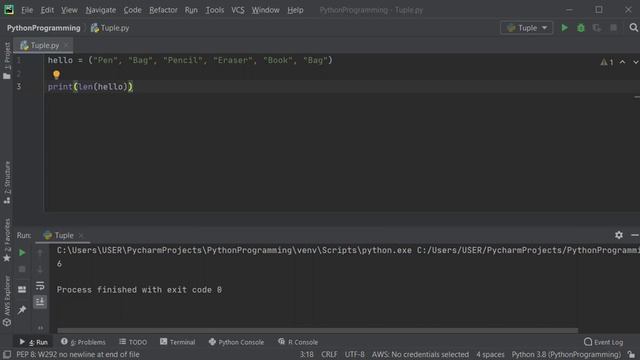Image resolution: width=640 pixels, height=360 pixels.
Task: Change UTF-8 file encoding in status bar
Action: pyautogui.click(x=354, y=354)
